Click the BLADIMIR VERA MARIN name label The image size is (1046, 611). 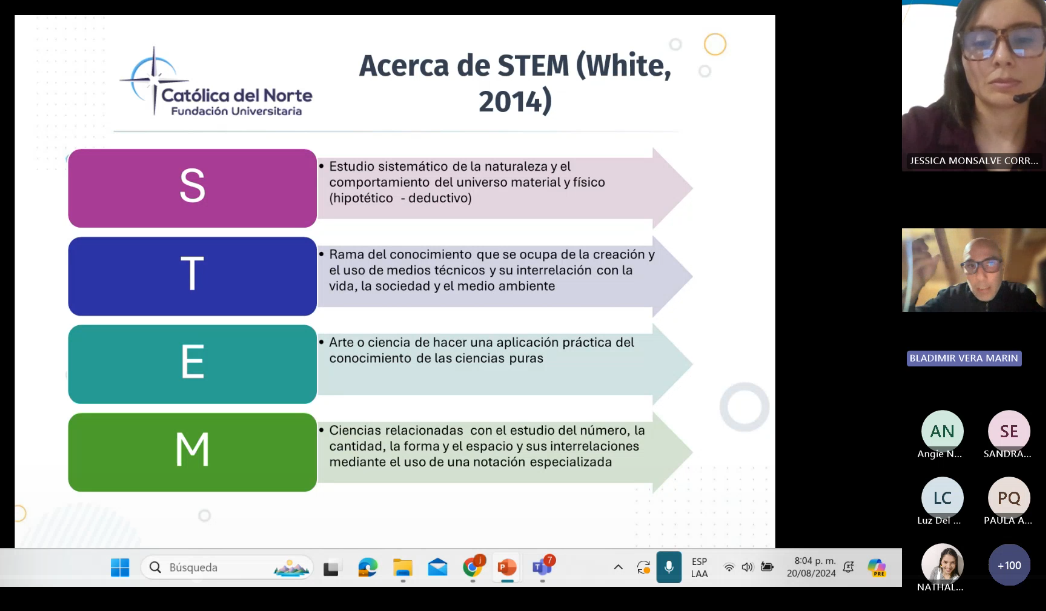tap(964, 358)
